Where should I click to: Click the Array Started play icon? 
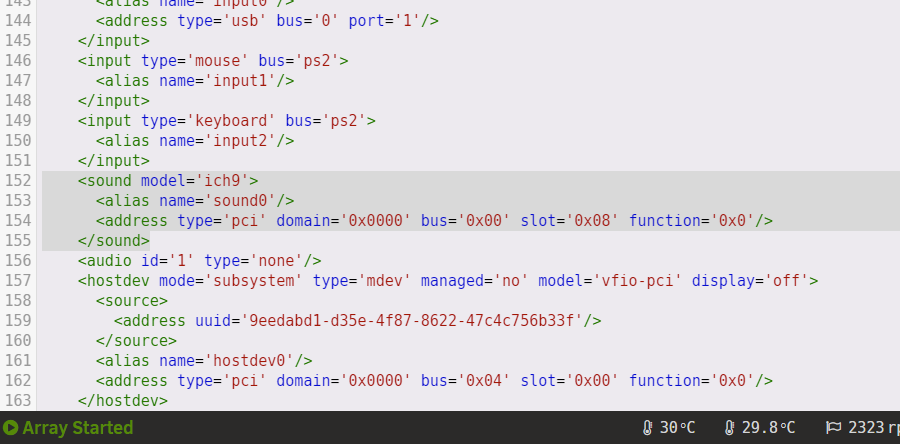tap(10, 428)
